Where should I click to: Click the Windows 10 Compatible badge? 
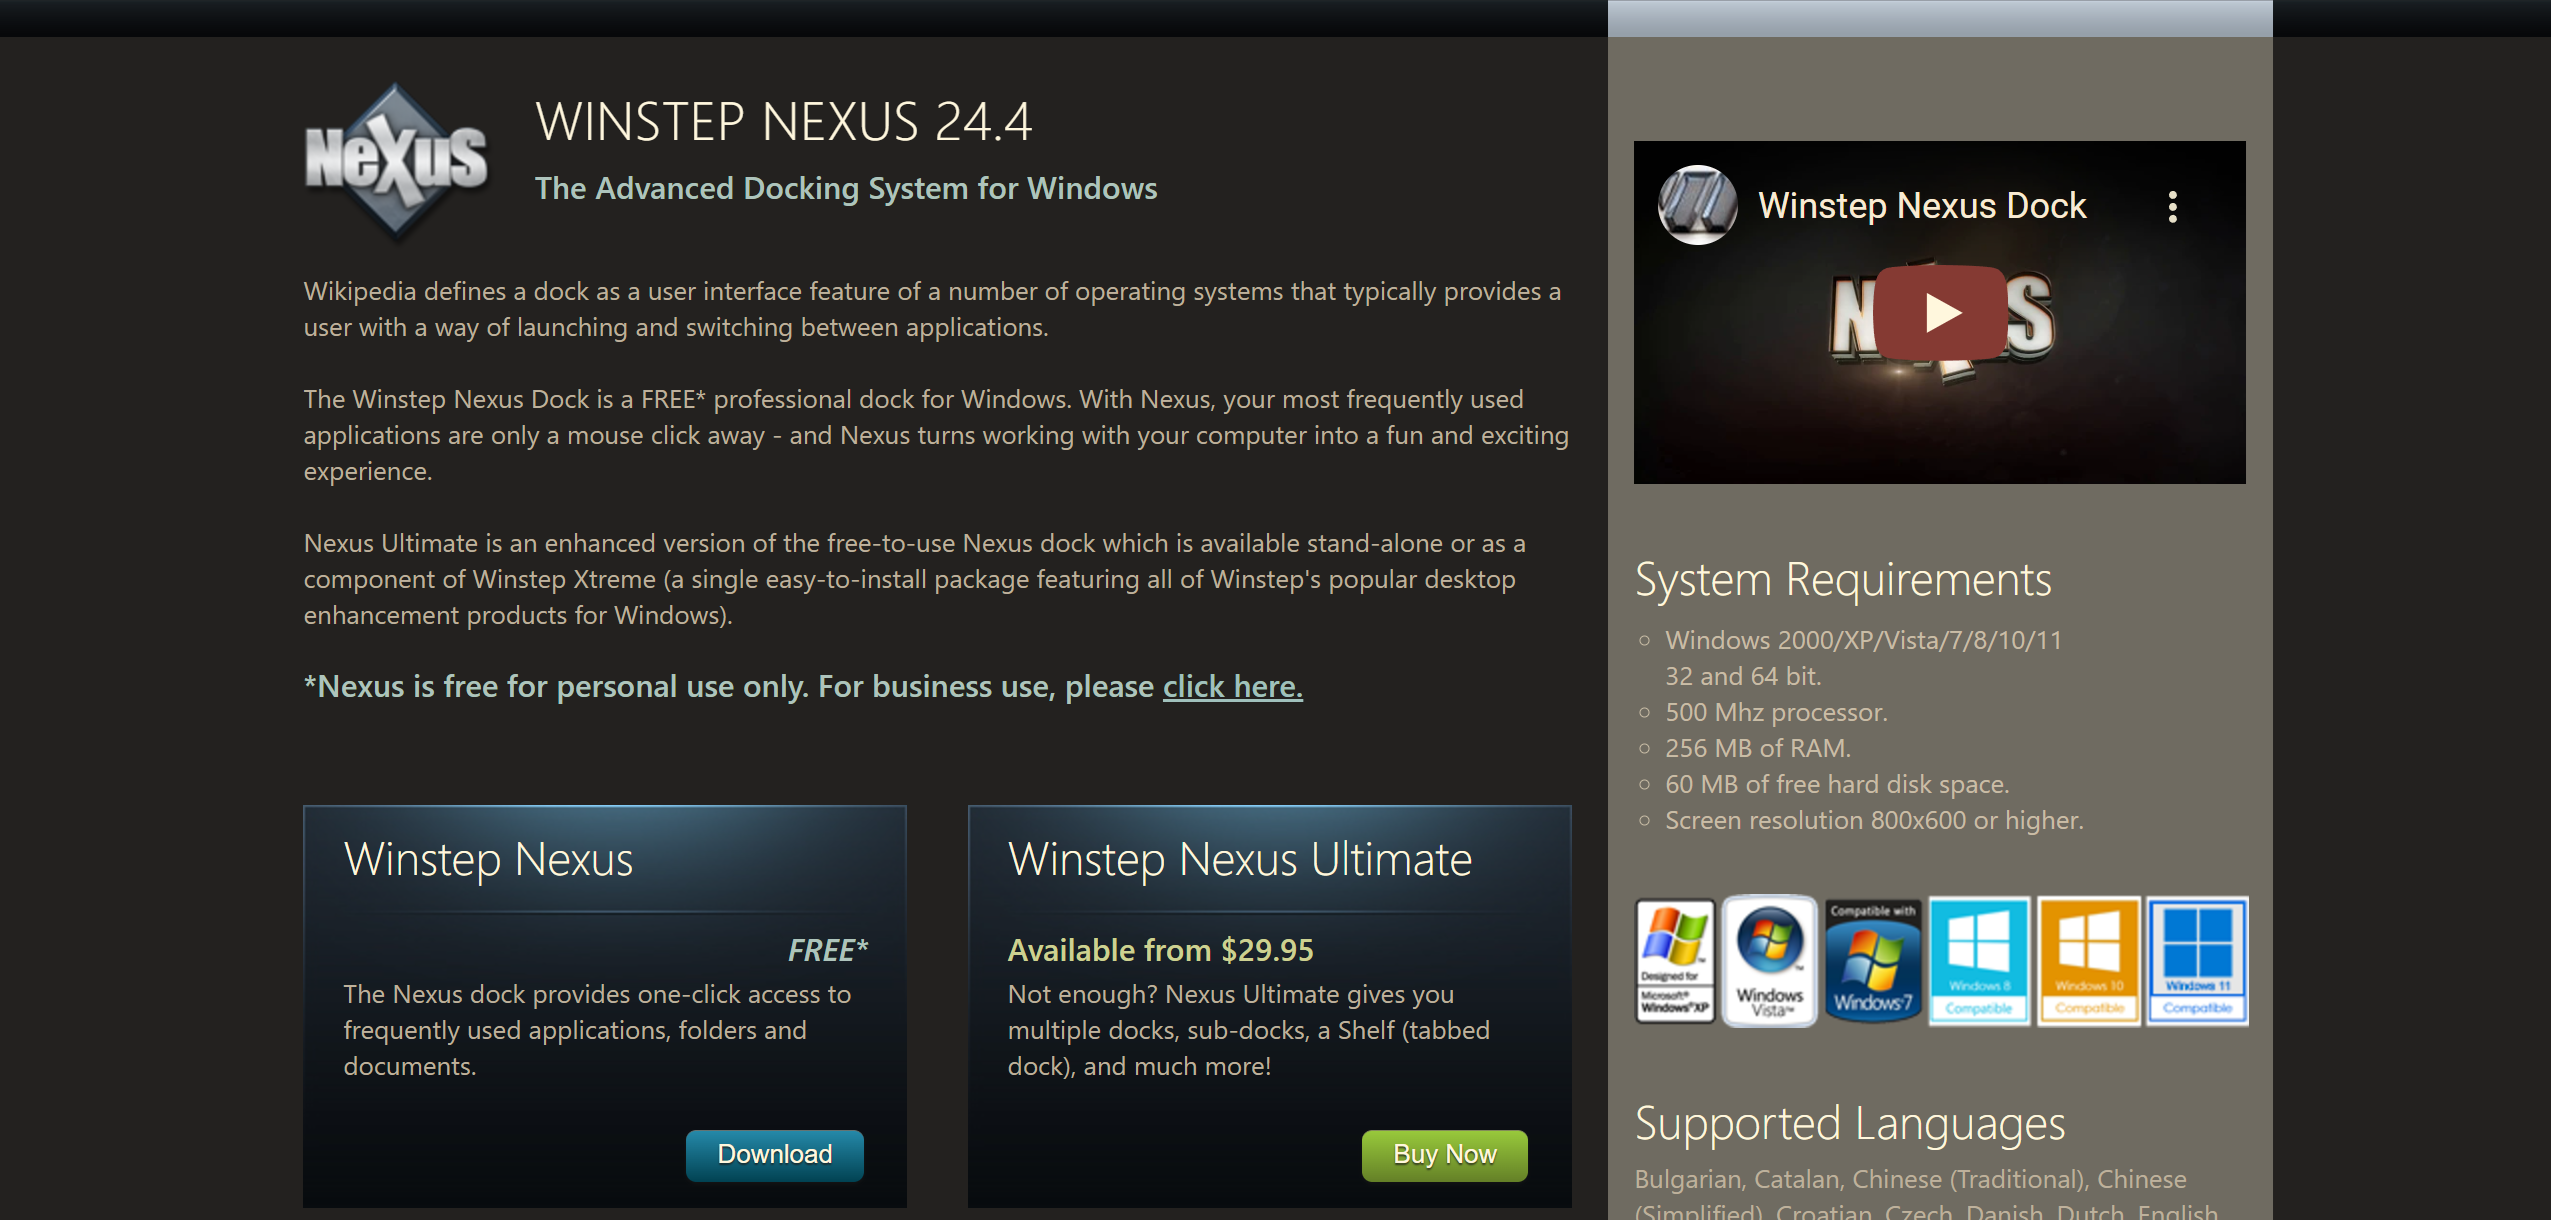2088,960
